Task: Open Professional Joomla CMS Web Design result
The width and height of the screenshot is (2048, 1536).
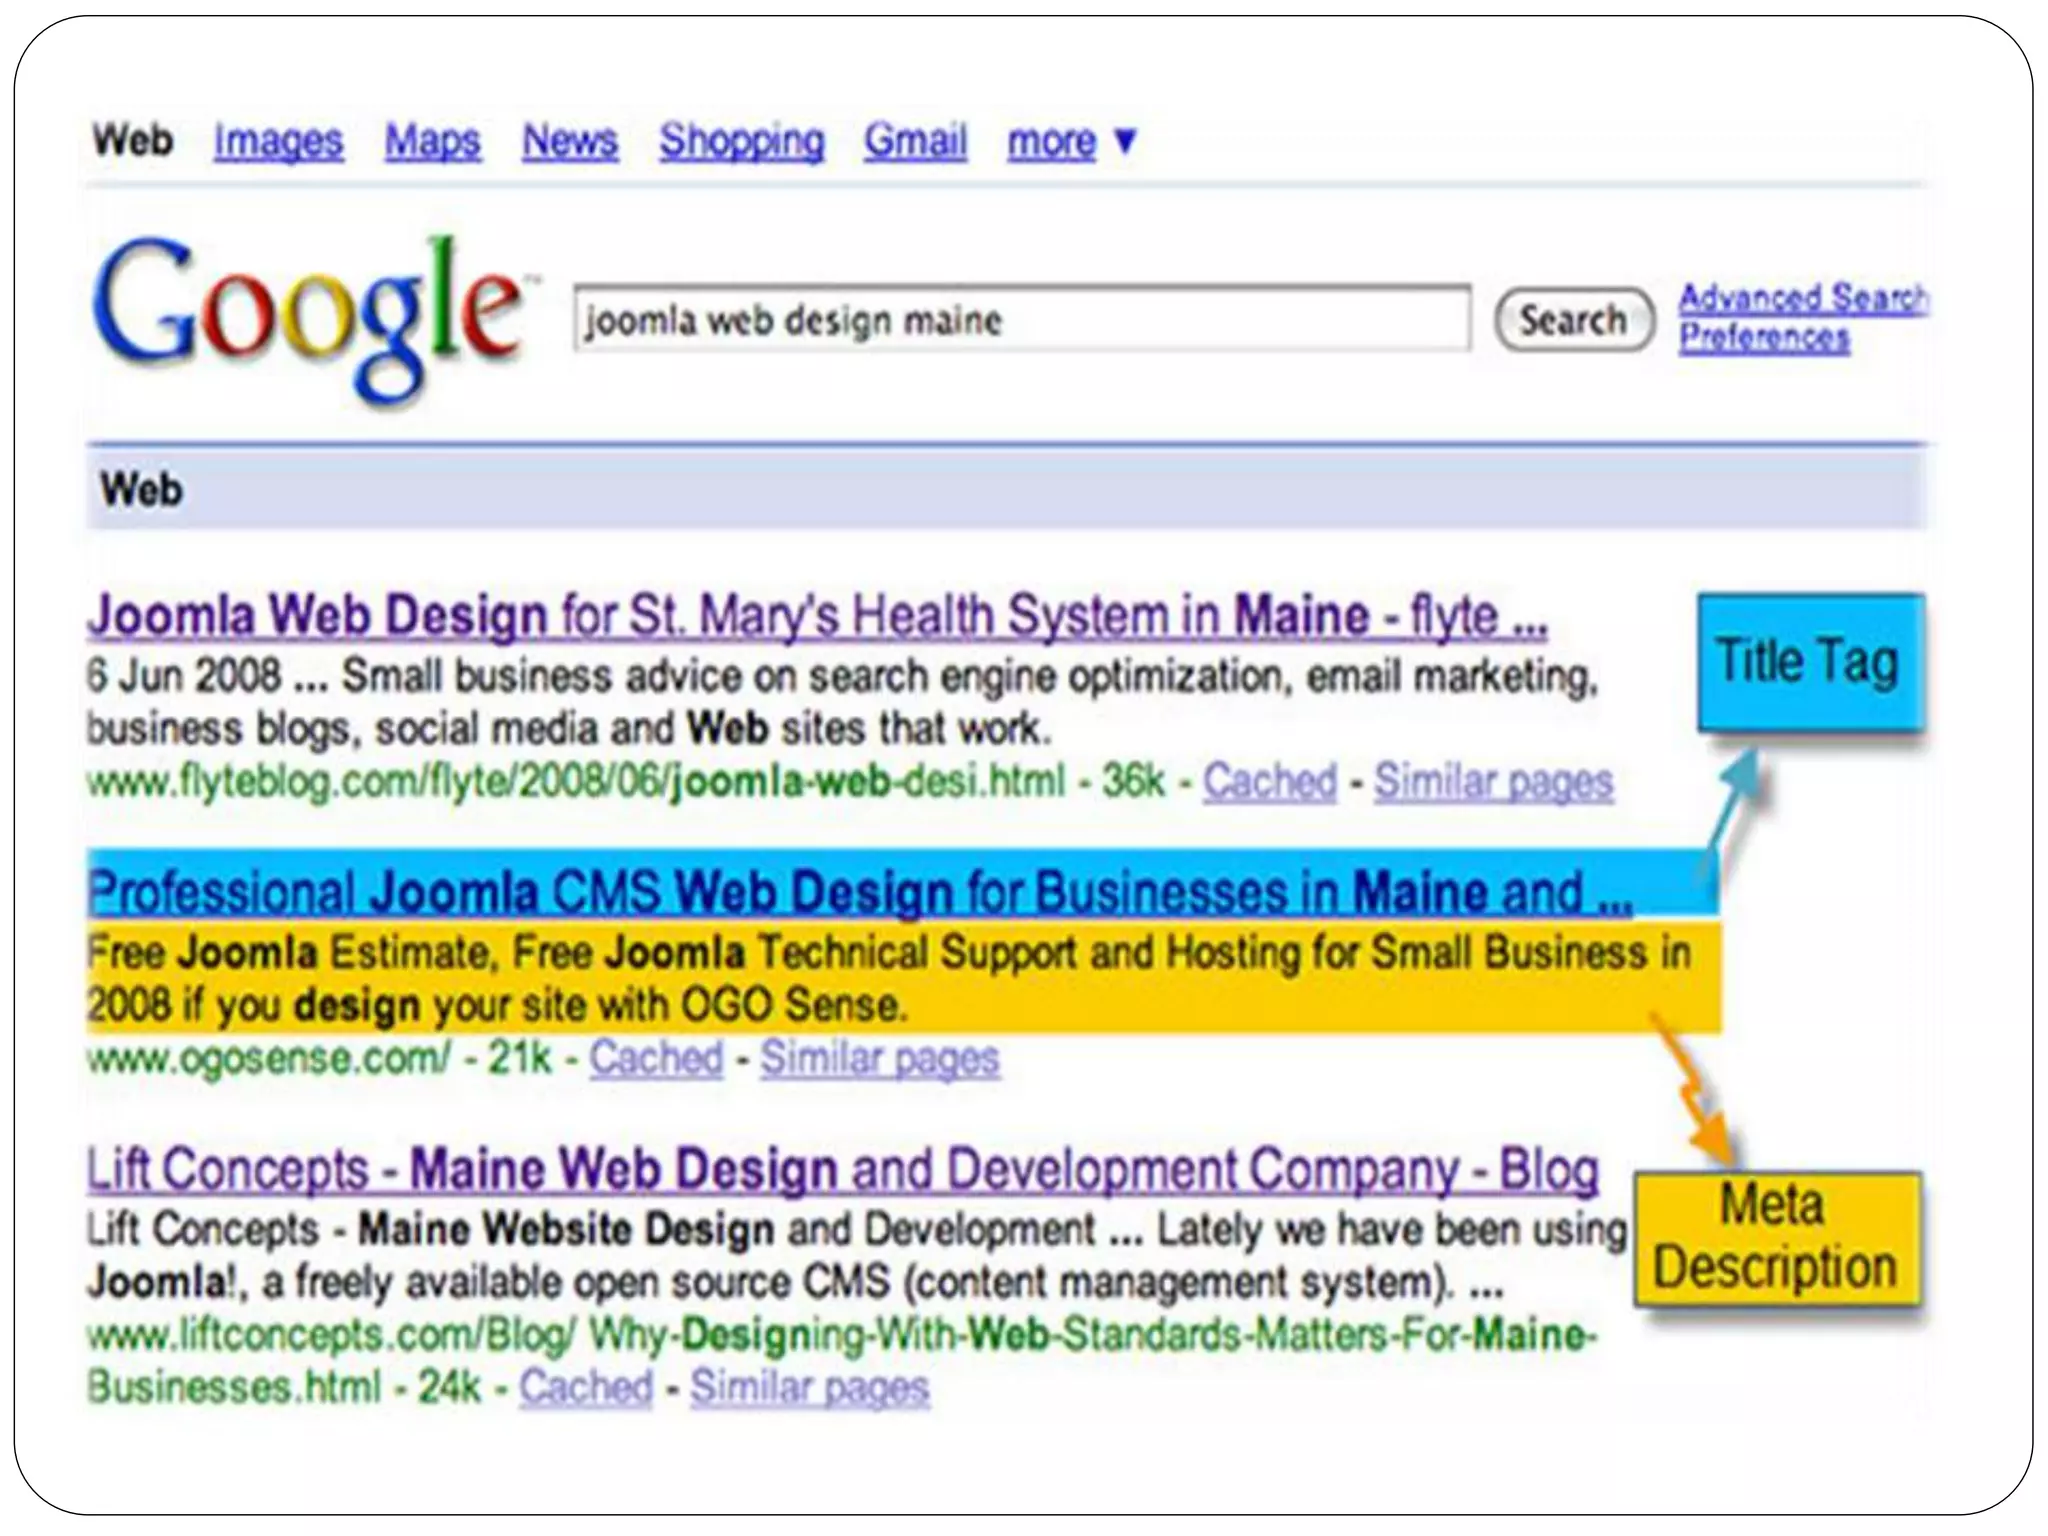Action: [860, 892]
